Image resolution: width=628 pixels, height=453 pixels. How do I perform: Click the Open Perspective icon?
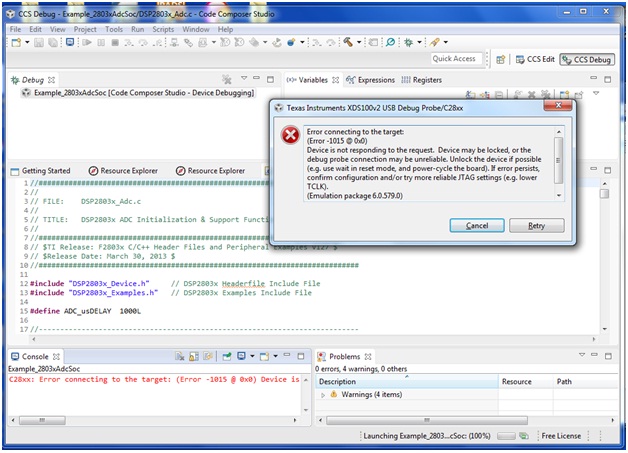[x=501, y=60]
